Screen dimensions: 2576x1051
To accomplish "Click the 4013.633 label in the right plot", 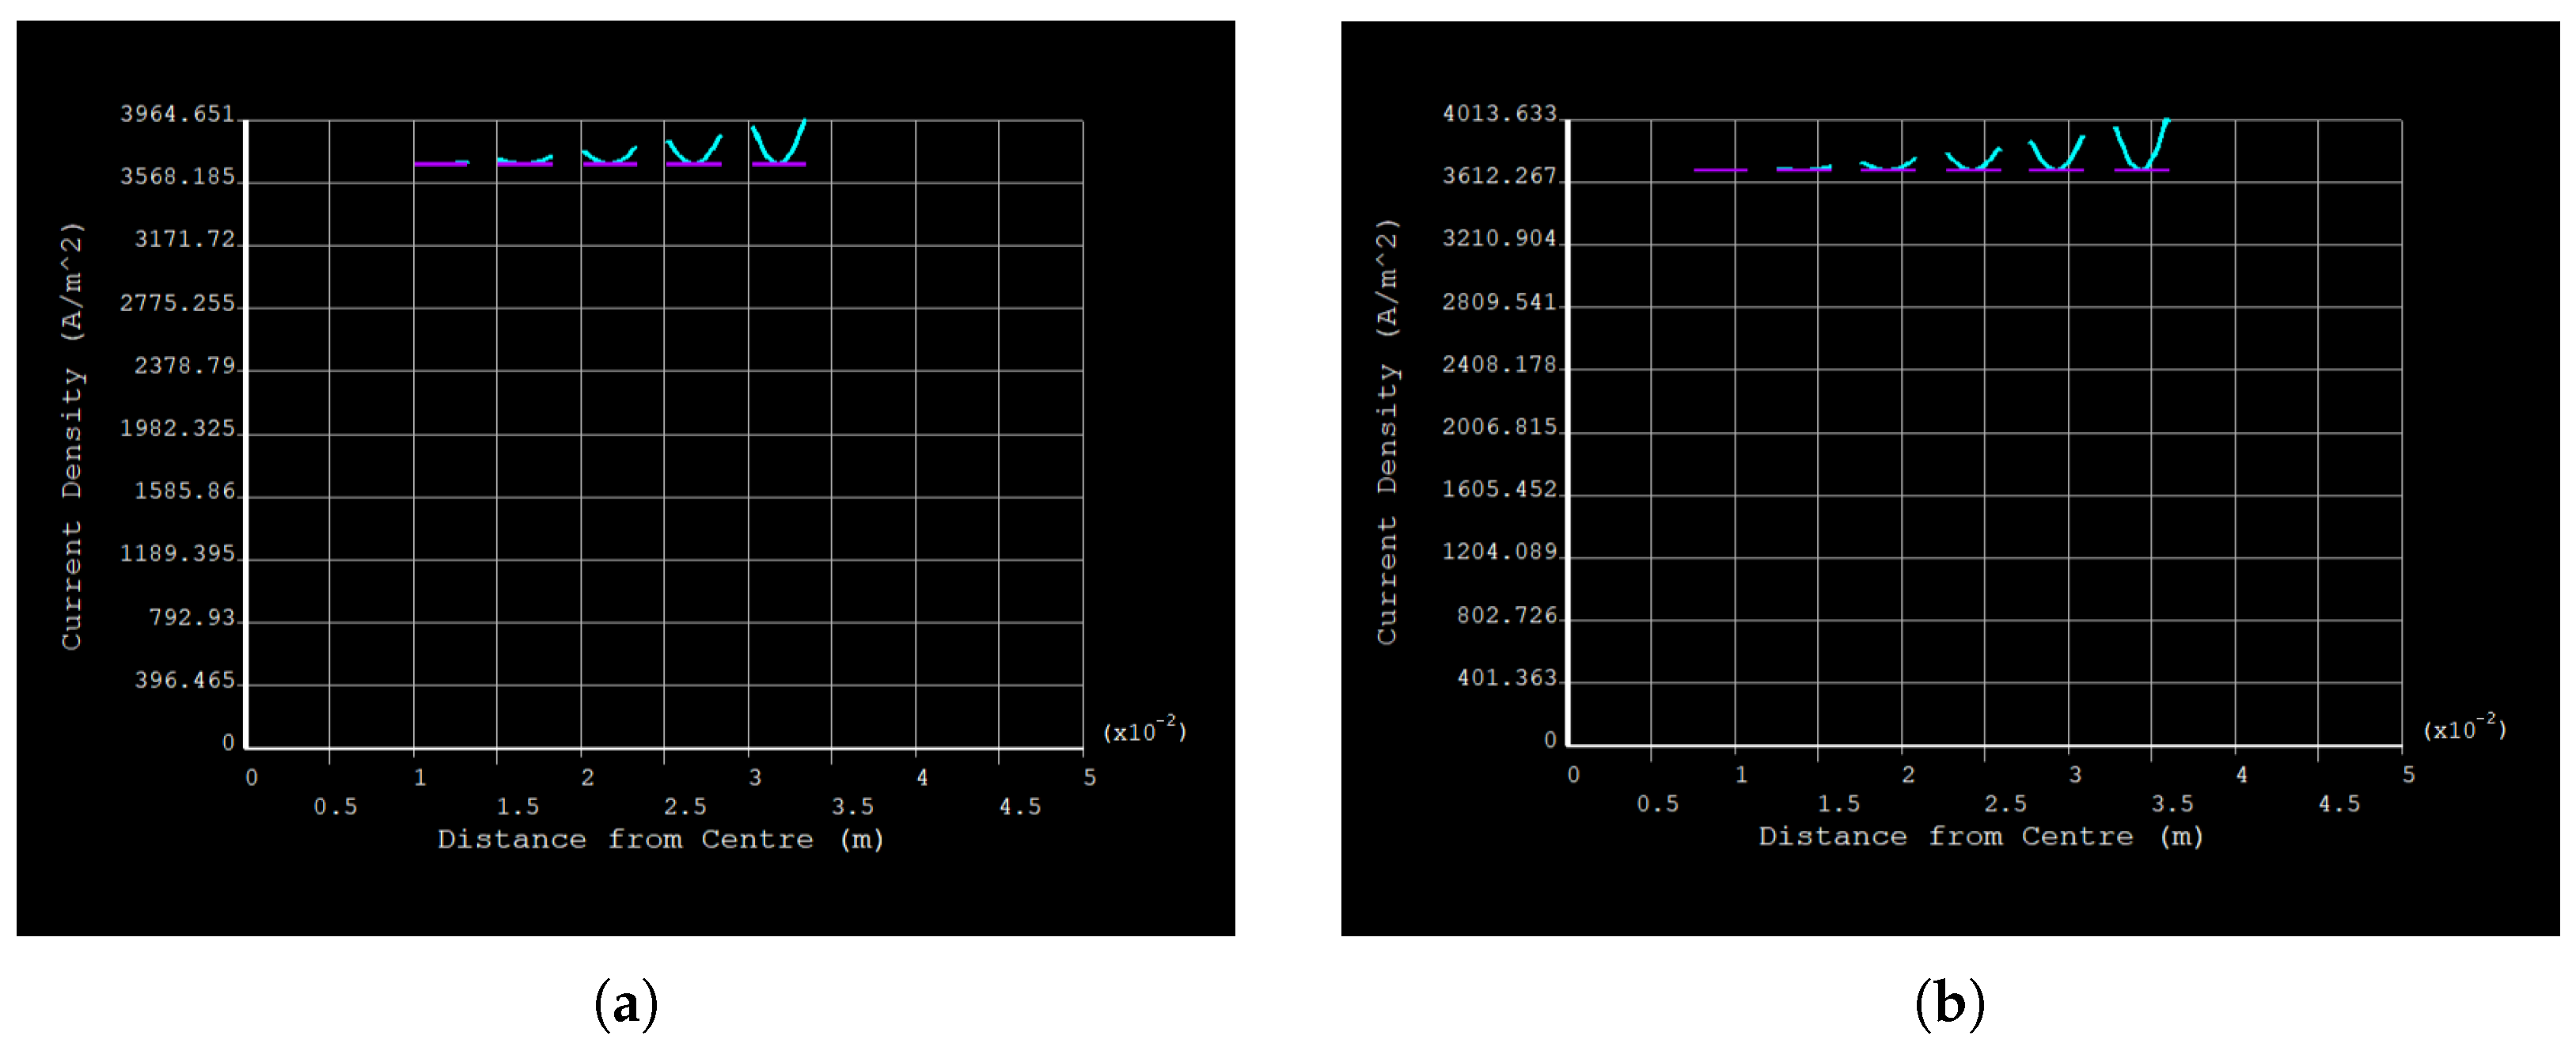I will pyautogui.click(x=1499, y=113).
